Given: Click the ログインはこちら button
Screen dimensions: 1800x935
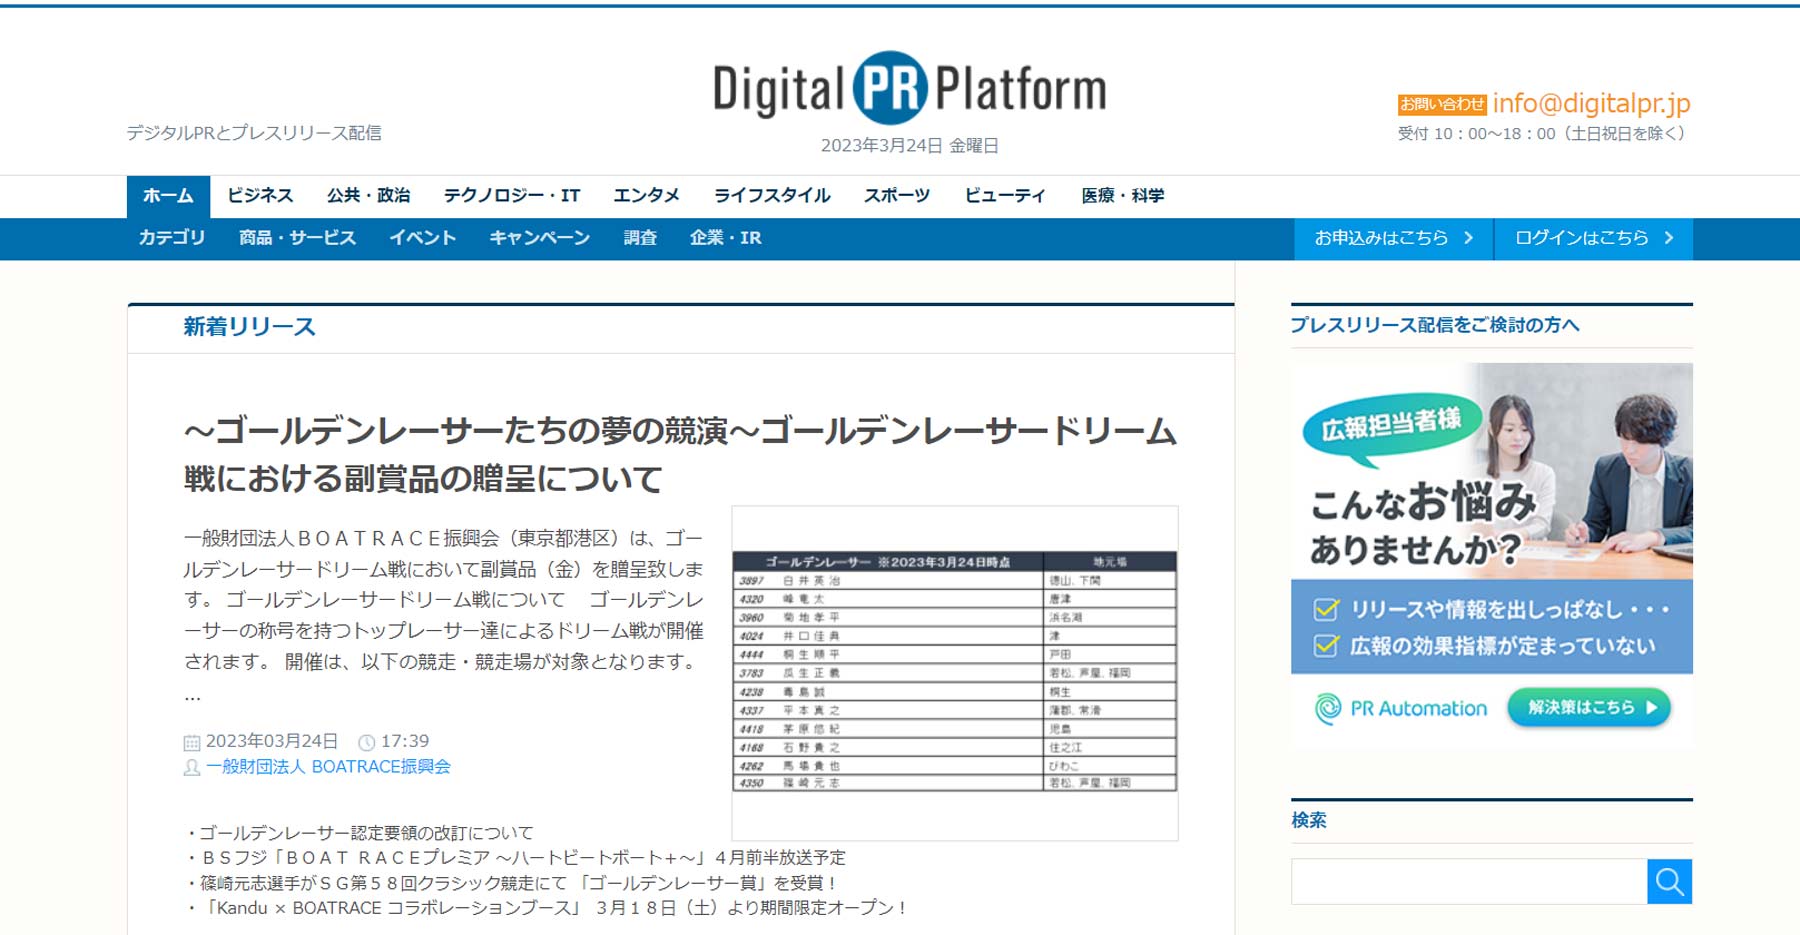Looking at the screenshot, I should tap(1593, 238).
